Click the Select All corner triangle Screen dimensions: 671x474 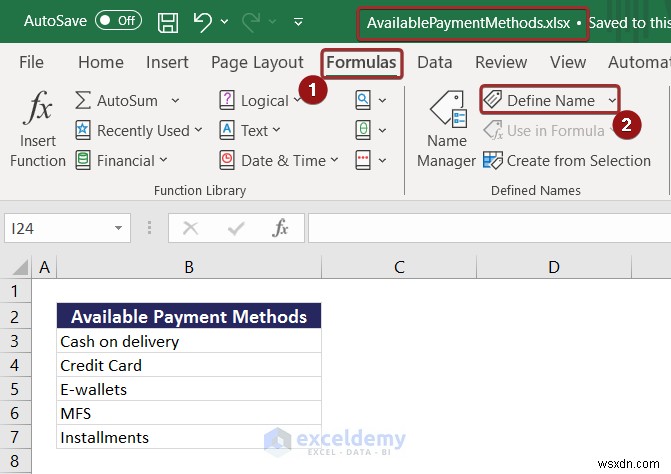19,267
